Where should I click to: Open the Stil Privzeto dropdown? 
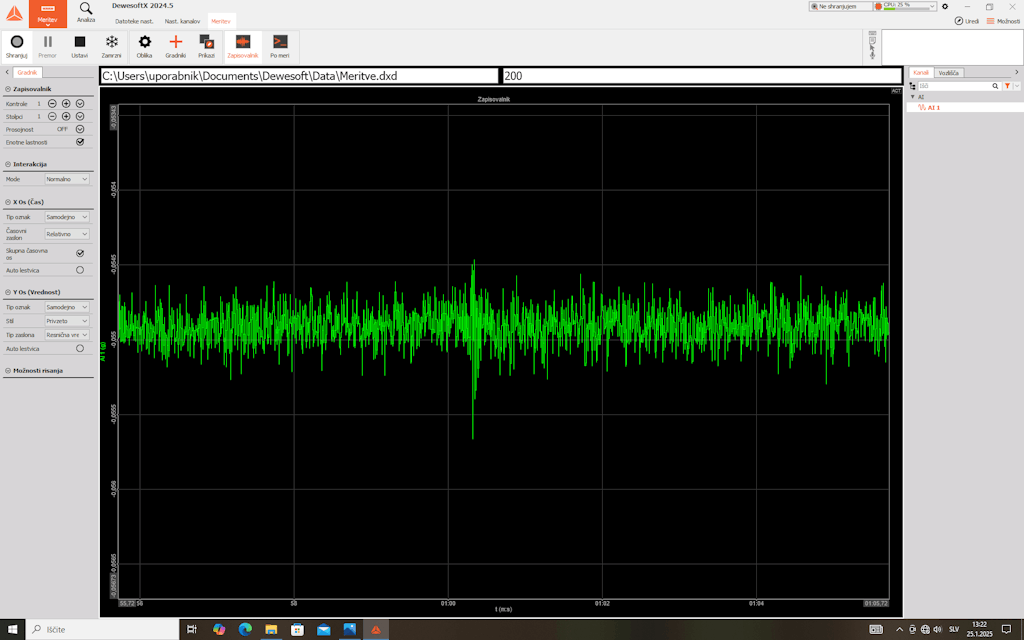click(67, 321)
